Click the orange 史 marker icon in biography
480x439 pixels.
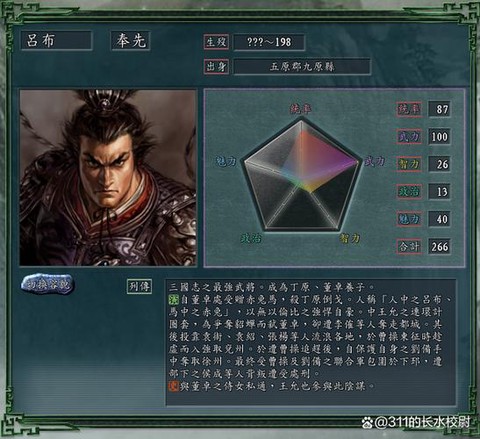point(173,386)
